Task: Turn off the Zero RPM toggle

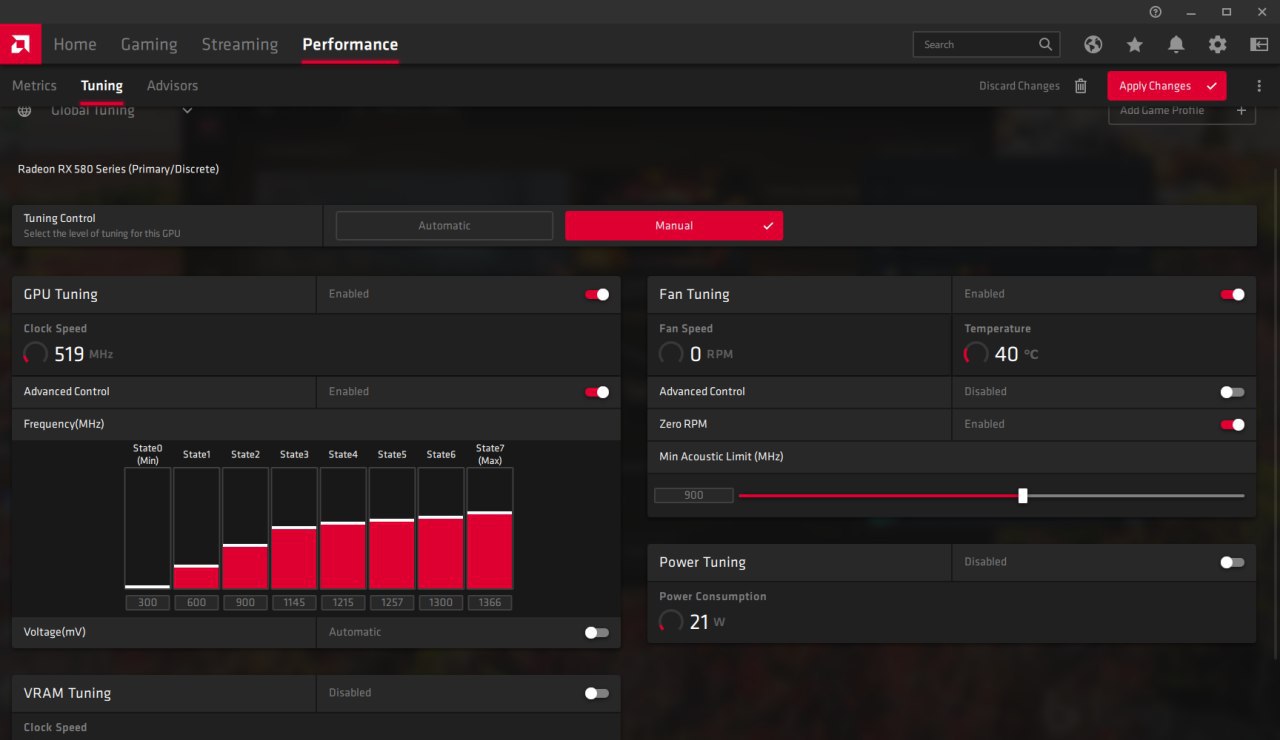Action: [1233, 424]
